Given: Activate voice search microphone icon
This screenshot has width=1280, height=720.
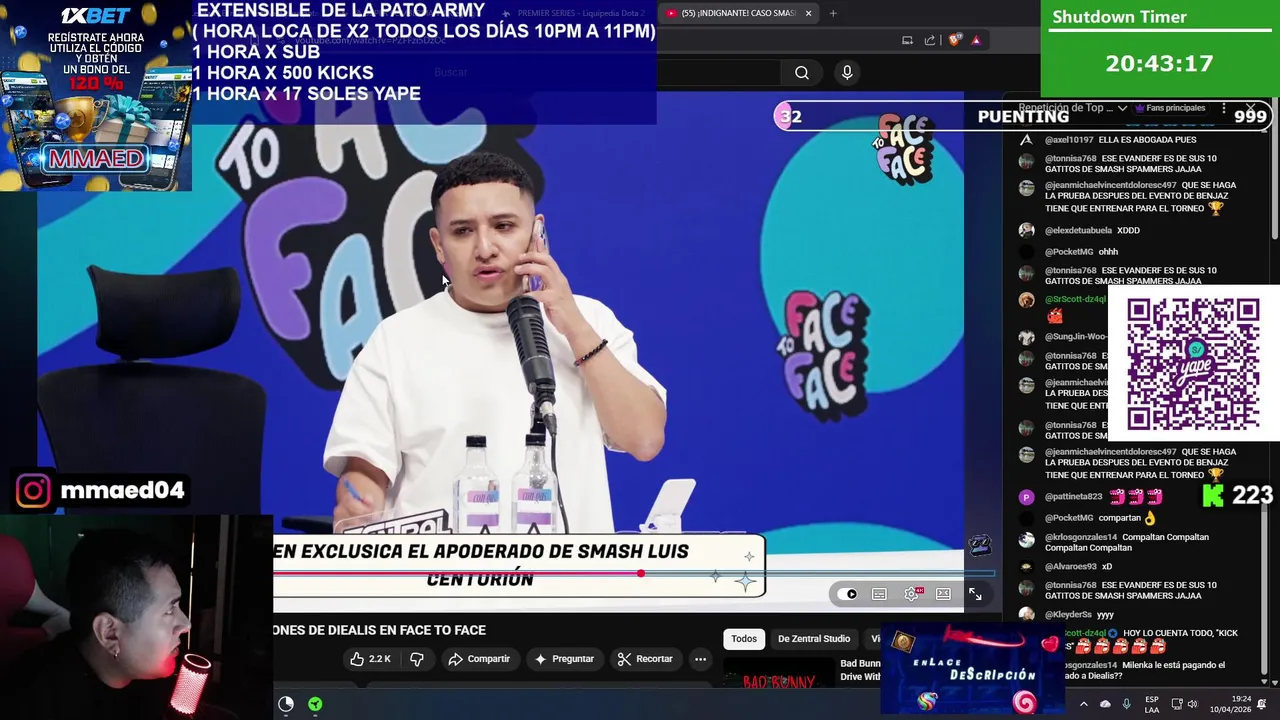Looking at the screenshot, I should coord(847,72).
